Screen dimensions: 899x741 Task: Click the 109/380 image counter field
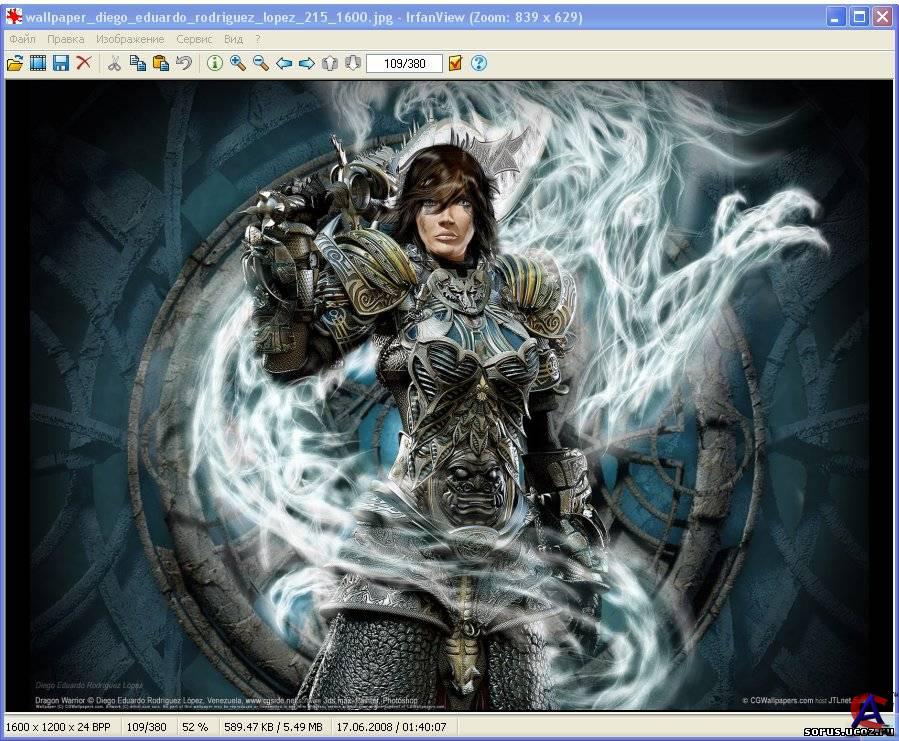404,63
